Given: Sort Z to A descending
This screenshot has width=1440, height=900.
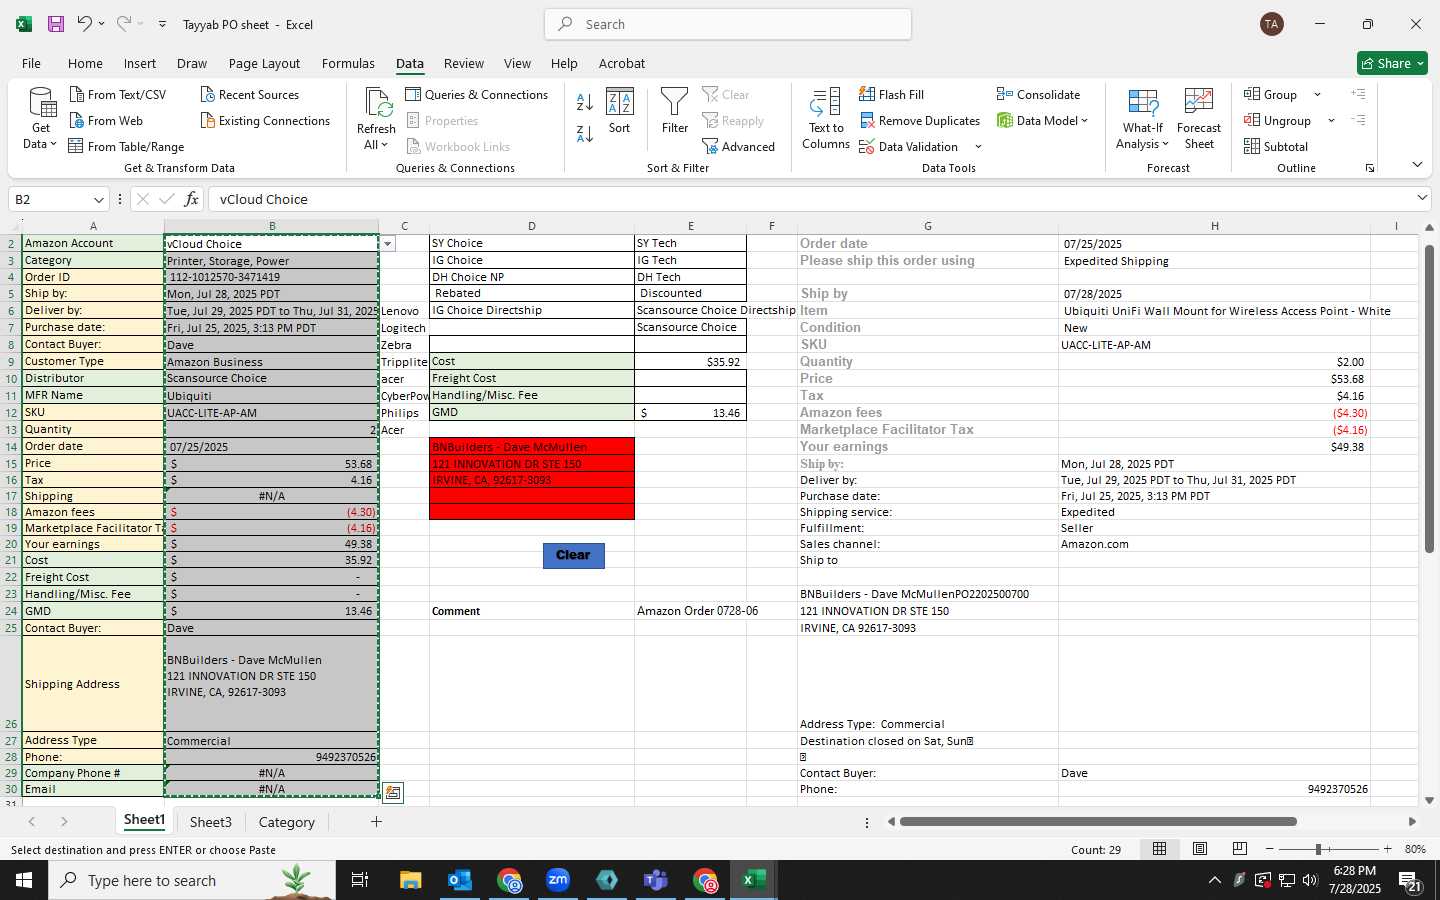Looking at the screenshot, I should coord(585,133).
